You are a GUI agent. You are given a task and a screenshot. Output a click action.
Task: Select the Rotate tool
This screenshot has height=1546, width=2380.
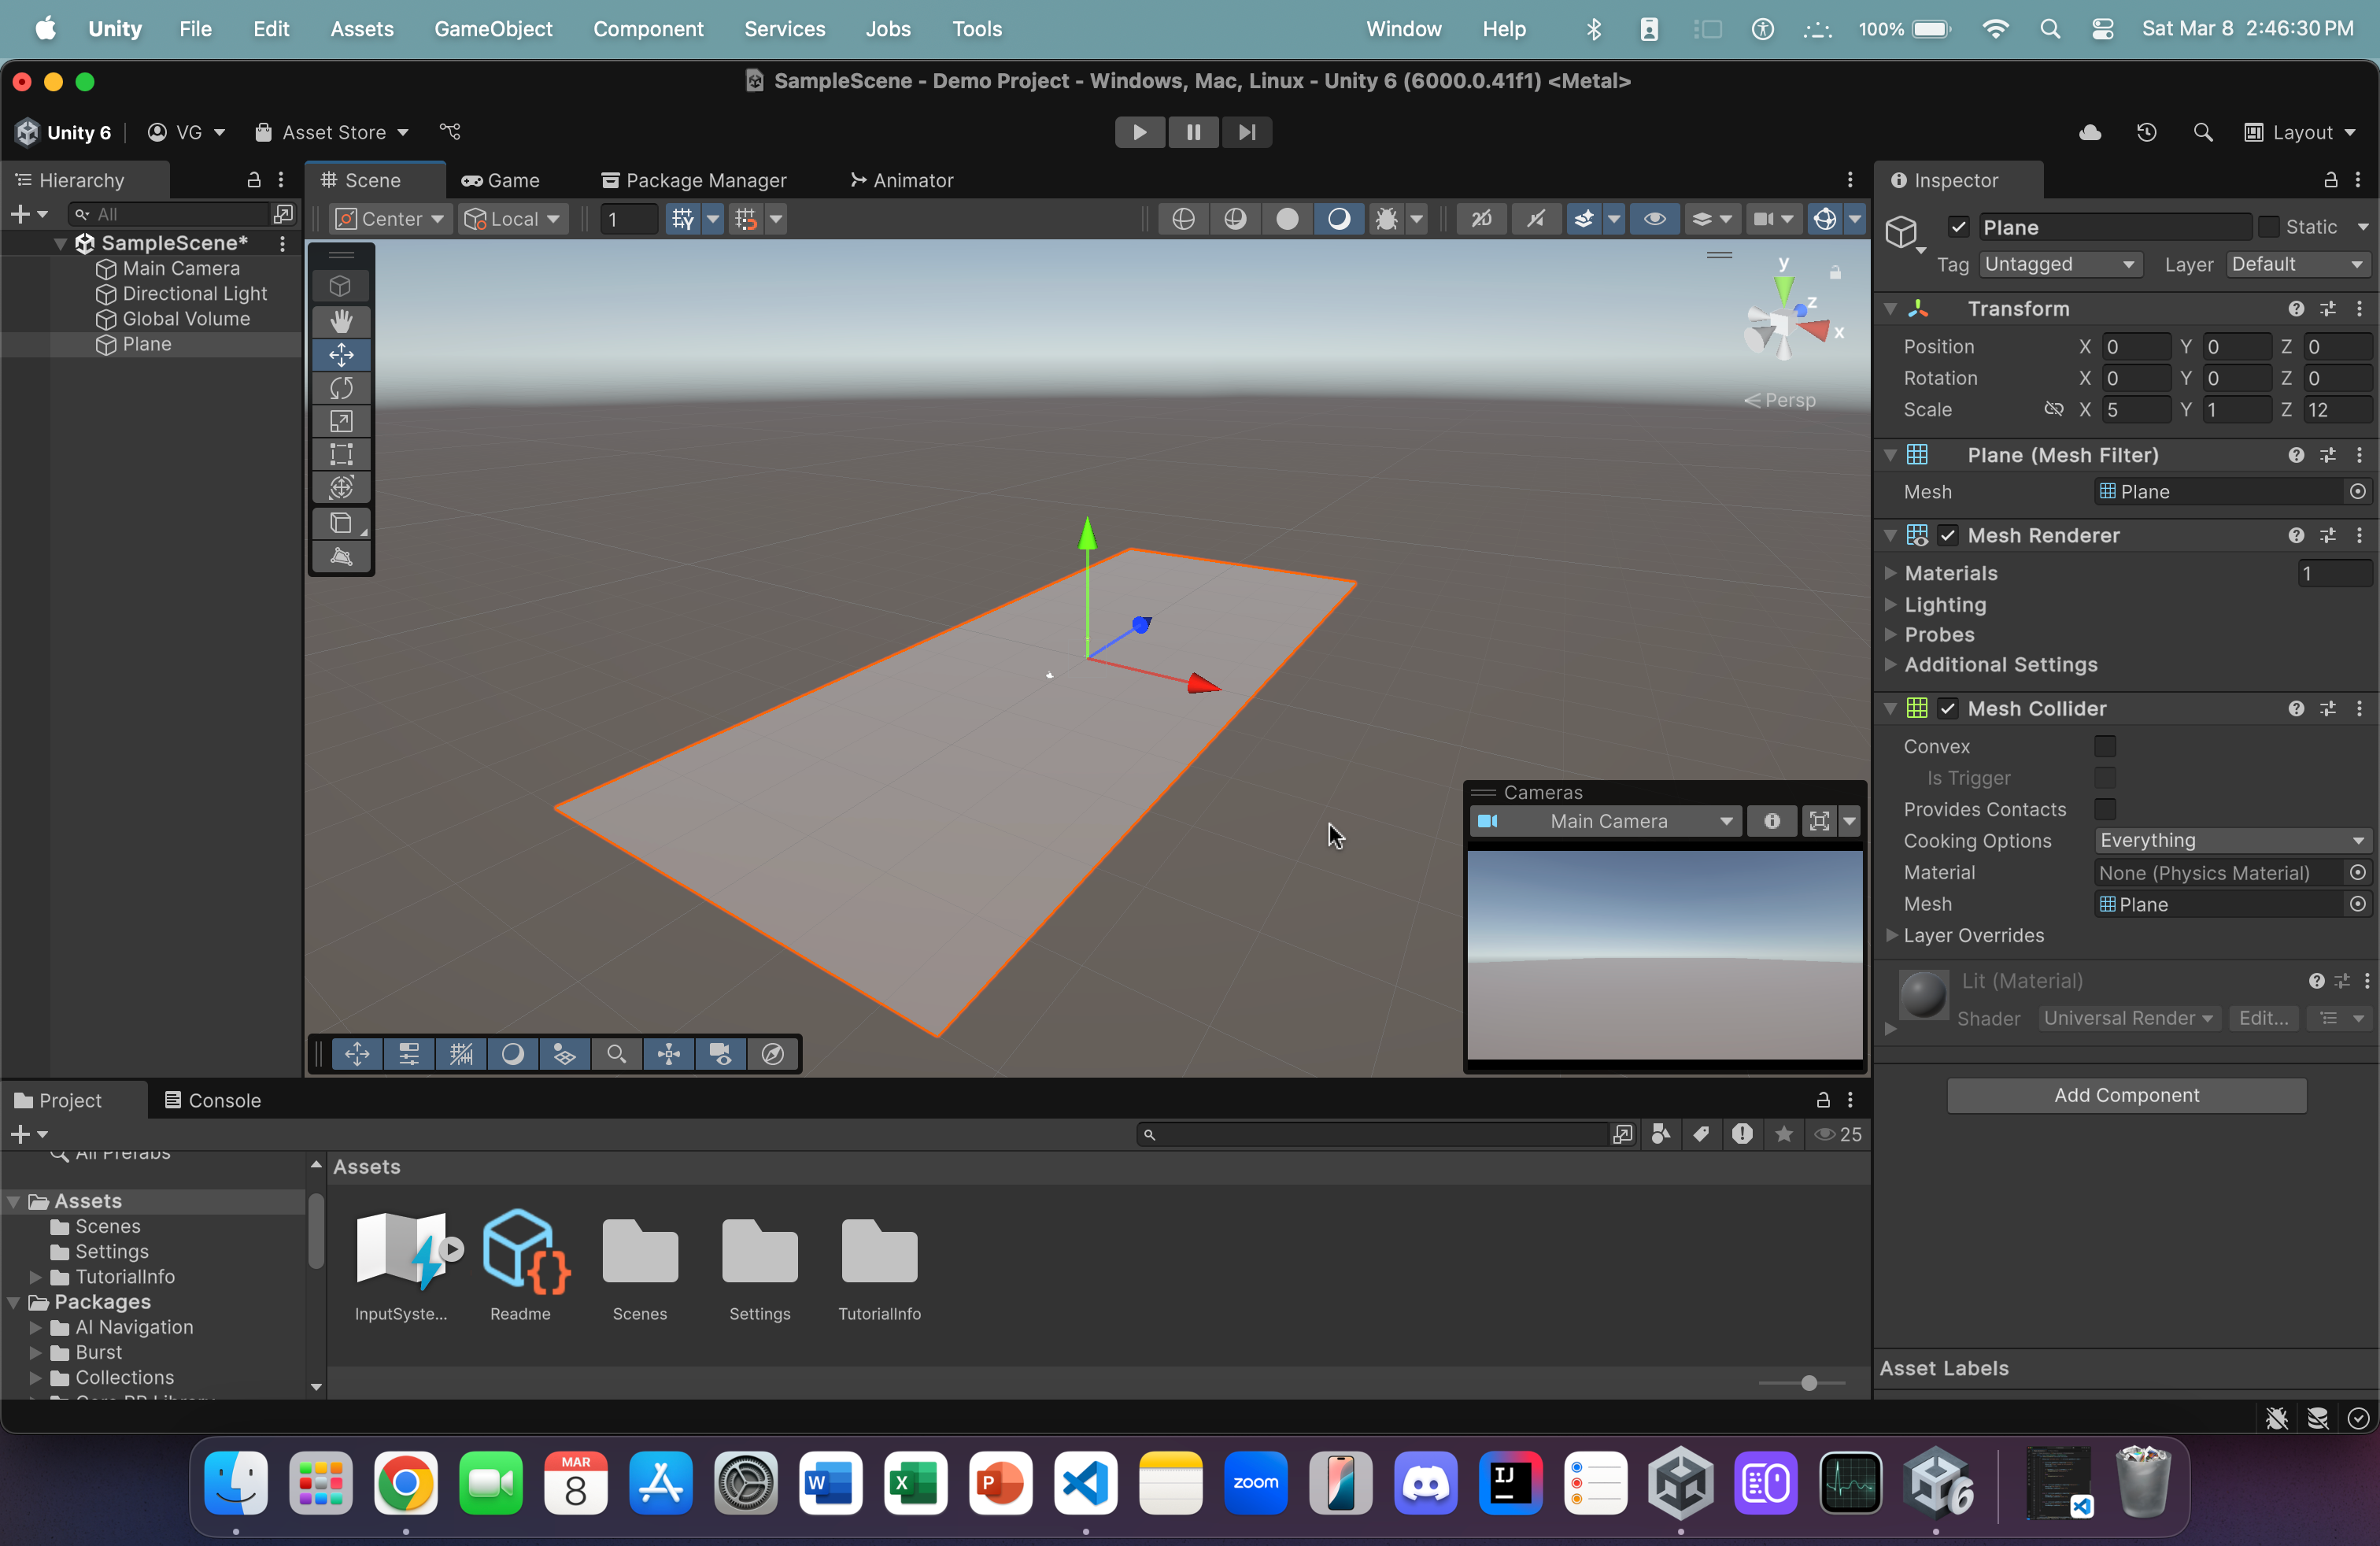coord(341,388)
